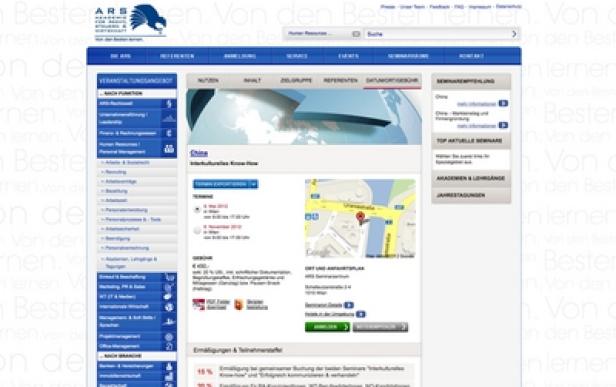Expand the Top Aktuelle Seminare panel
Image resolution: width=616 pixels, height=387 pixels.
pyautogui.click(x=471, y=141)
